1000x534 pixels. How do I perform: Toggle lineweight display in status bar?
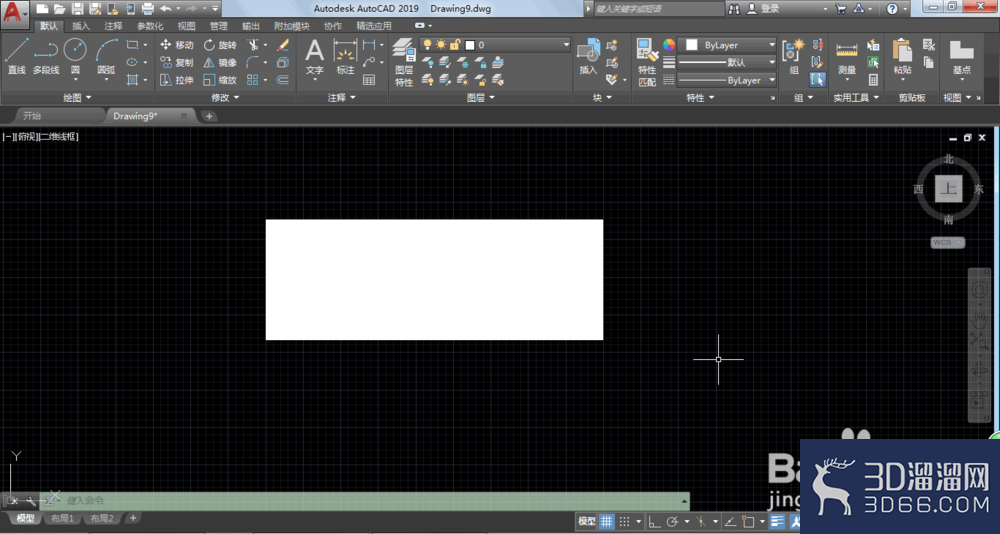[777, 521]
